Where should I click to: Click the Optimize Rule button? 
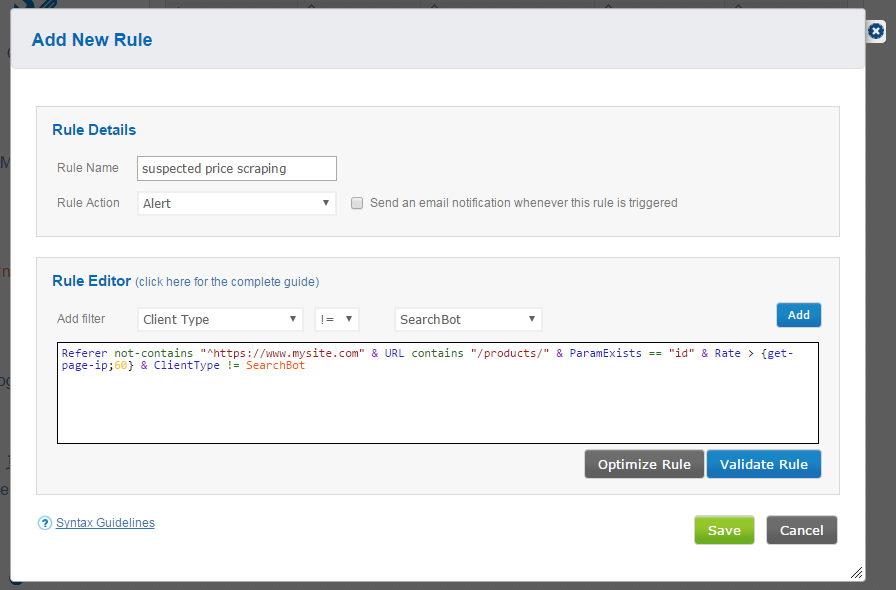click(644, 464)
